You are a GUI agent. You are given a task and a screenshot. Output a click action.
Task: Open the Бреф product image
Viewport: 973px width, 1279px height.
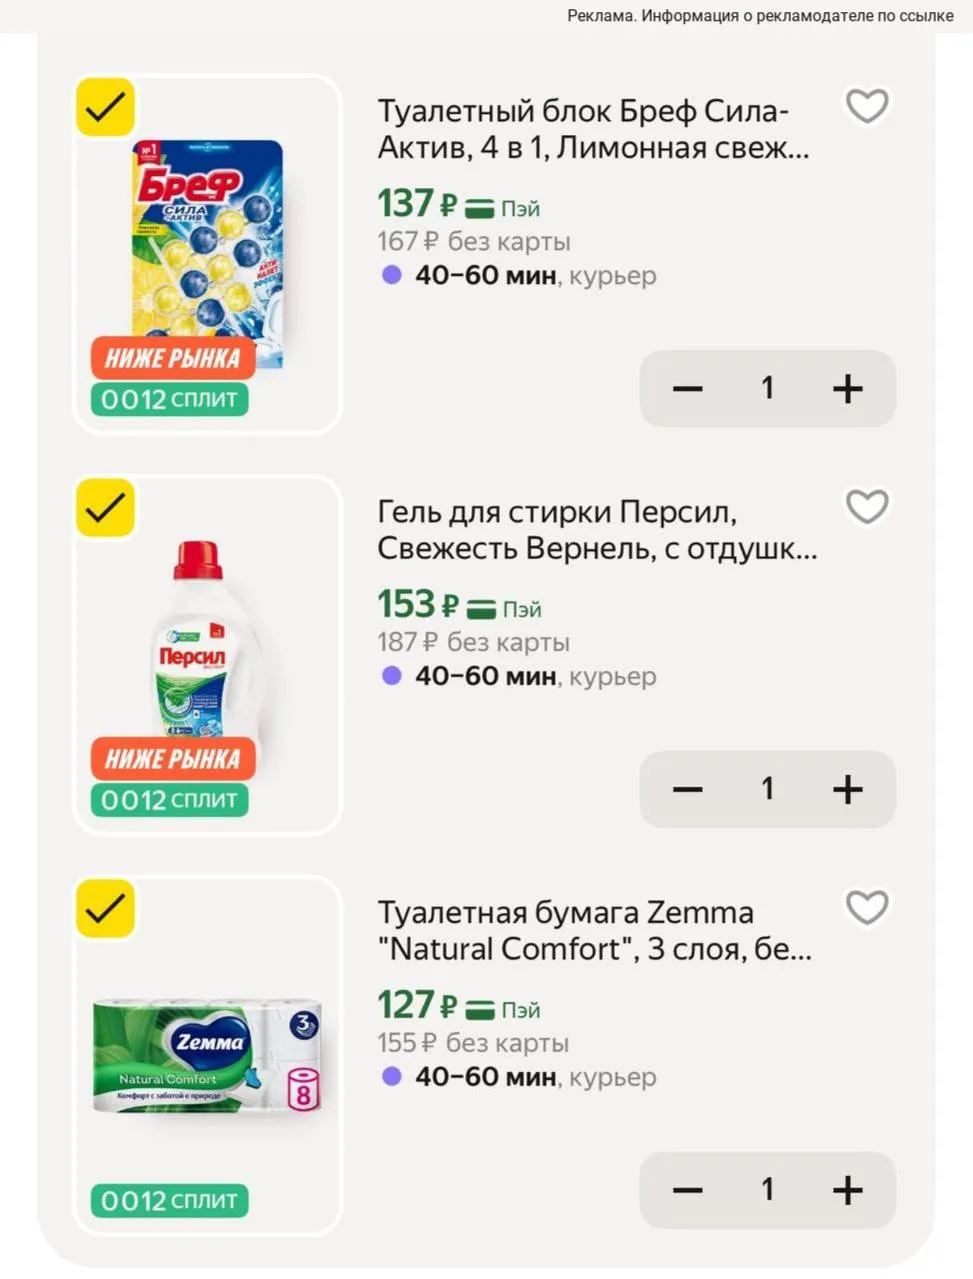[208, 255]
